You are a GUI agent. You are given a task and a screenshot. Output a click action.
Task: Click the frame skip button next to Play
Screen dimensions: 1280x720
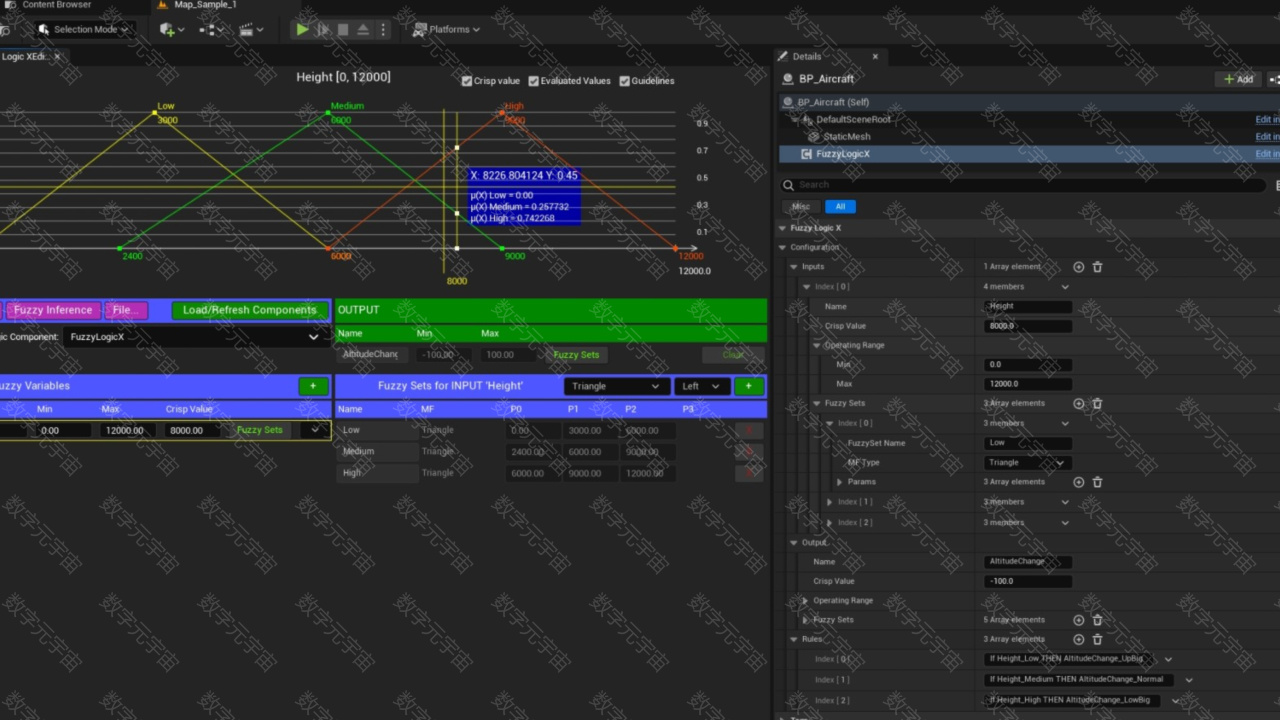[323, 30]
